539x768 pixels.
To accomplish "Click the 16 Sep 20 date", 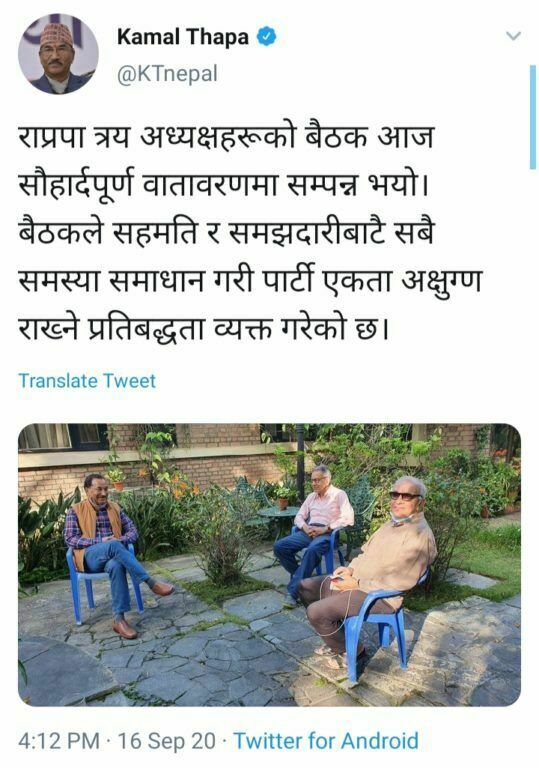I will tap(167, 741).
